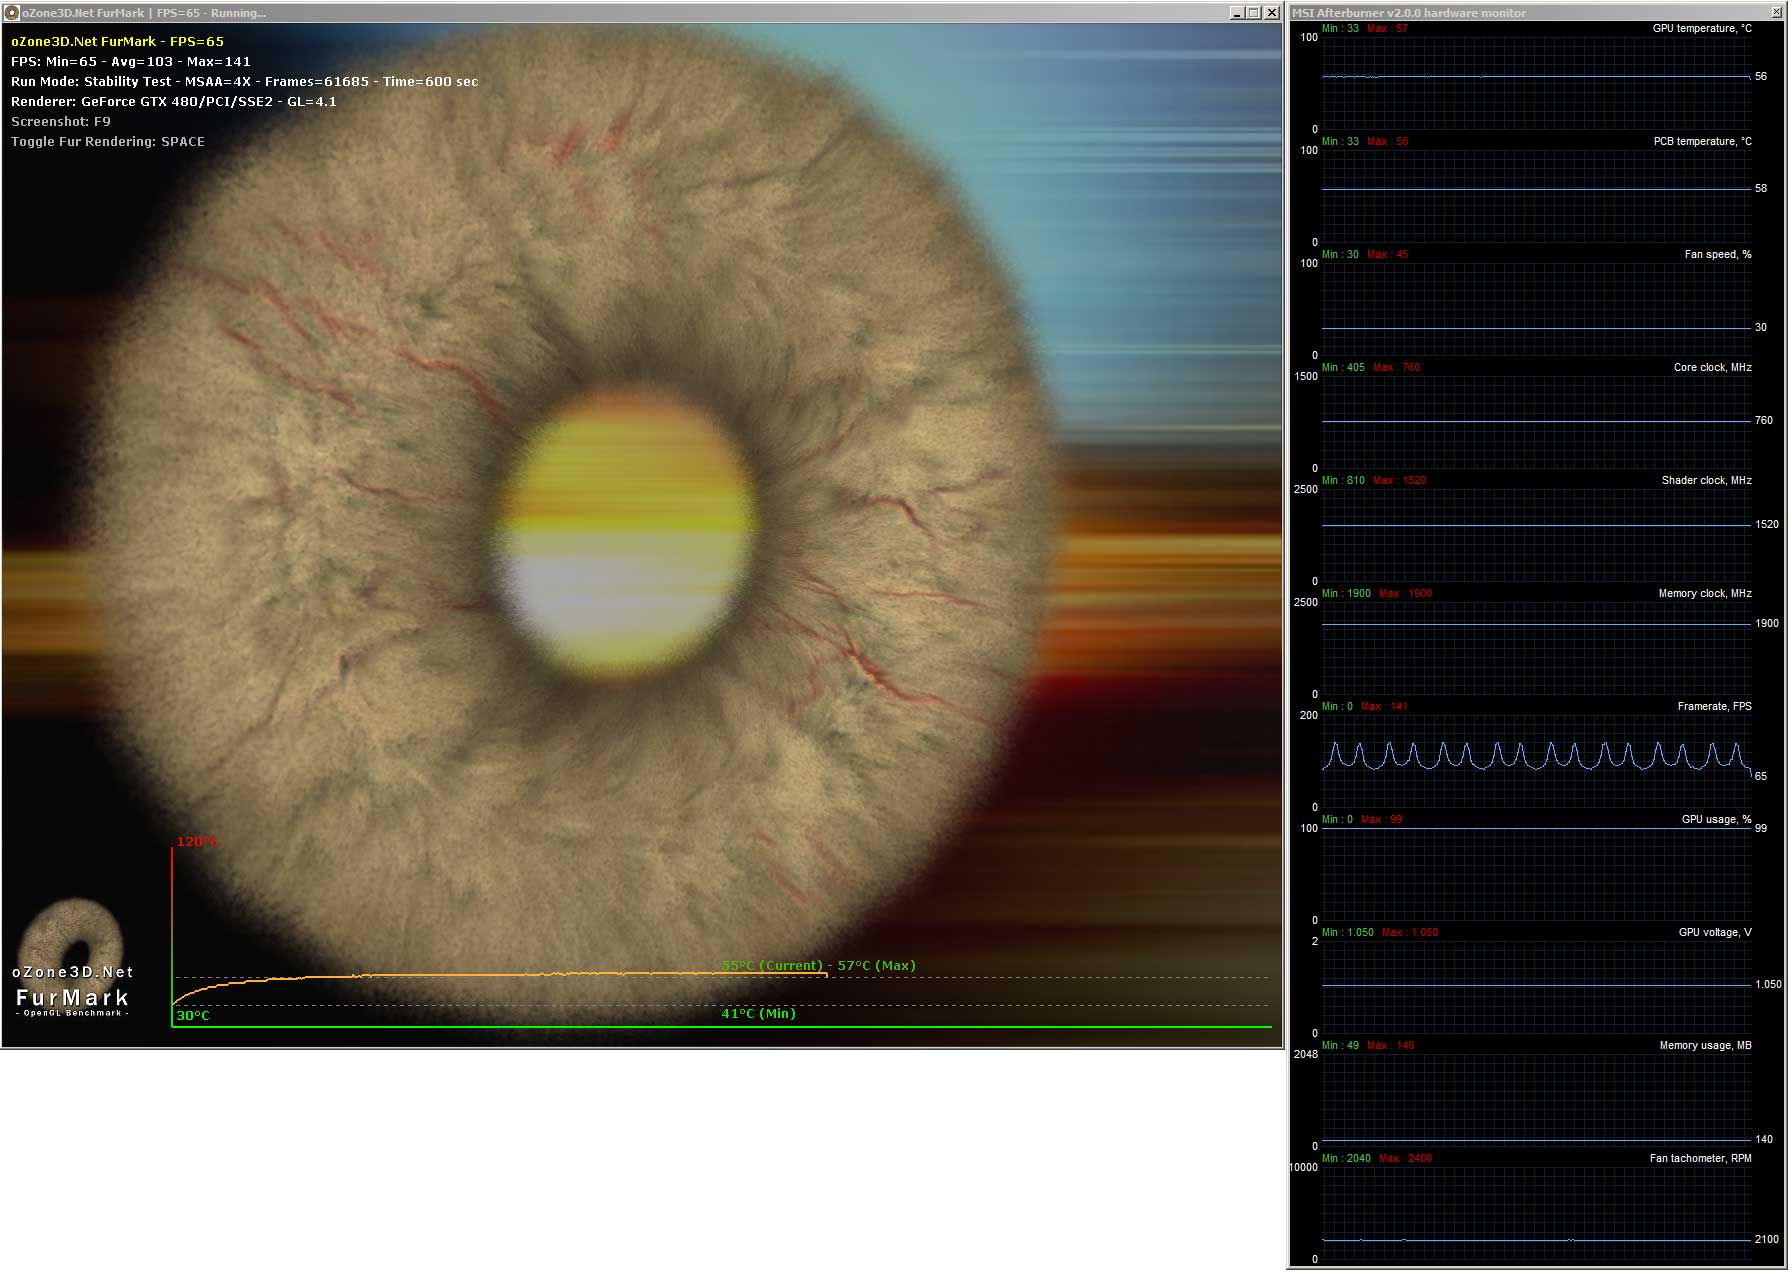Screen dimensions: 1792x1274
Task: Click the FurMark window title text
Action: point(144,13)
